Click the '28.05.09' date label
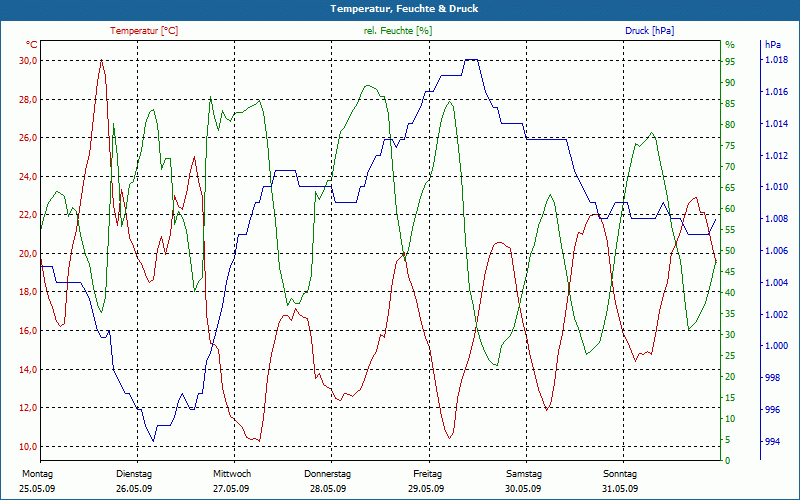Image resolution: width=800 pixels, height=500 pixels. (x=328, y=489)
